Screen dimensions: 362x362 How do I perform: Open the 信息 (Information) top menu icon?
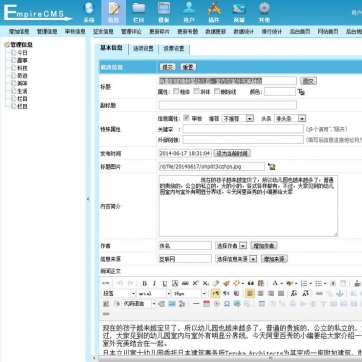tap(114, 12)
